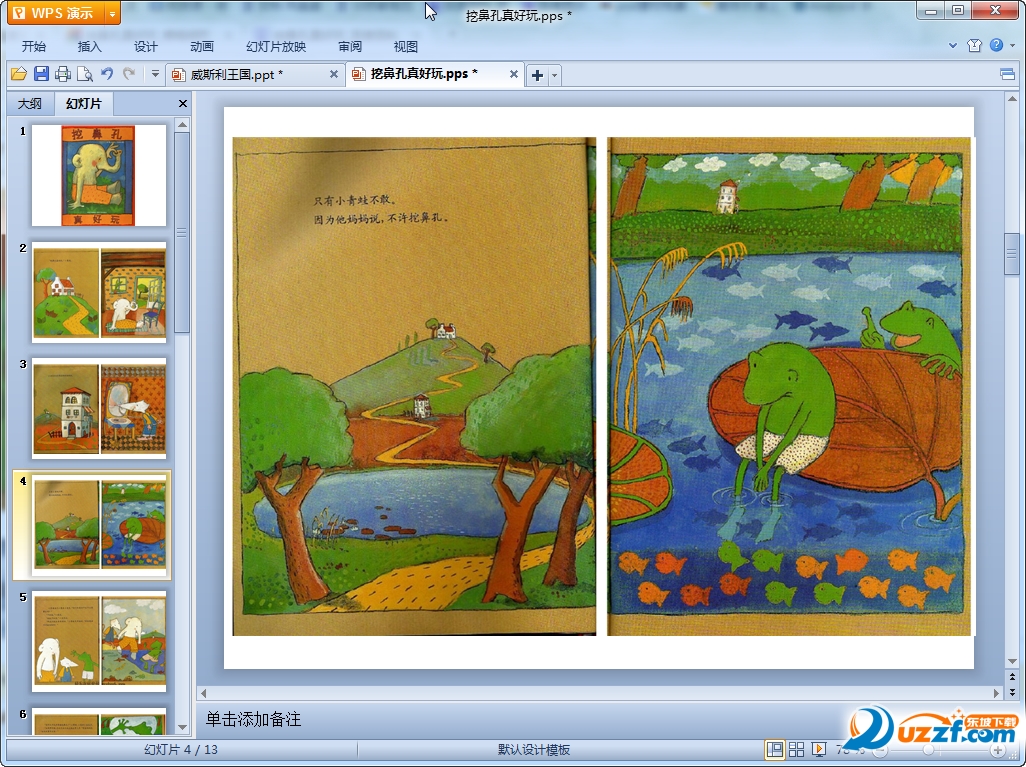1026x767 pixels.
Task: Open the 动画 ribbon tab
Action: 202,46
